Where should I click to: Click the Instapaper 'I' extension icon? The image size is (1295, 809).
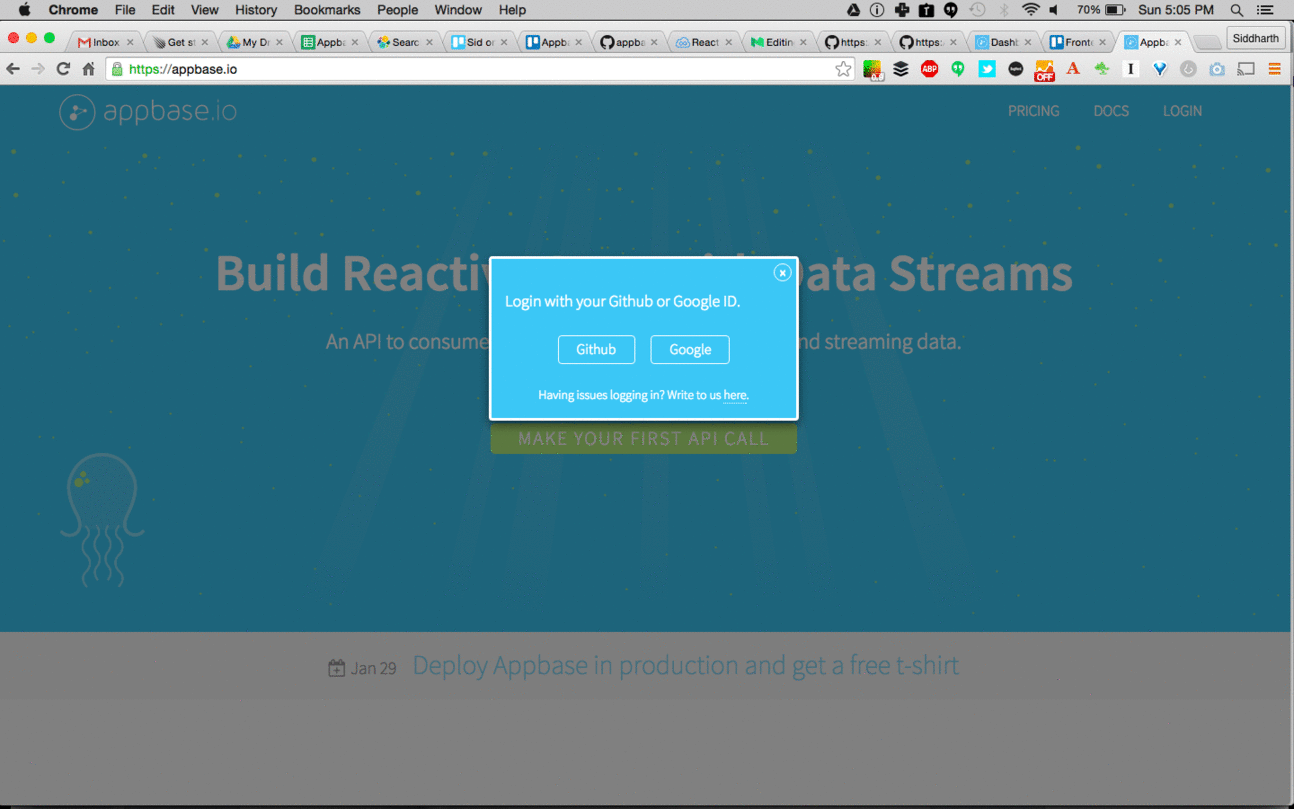(x=1131, y=69)
